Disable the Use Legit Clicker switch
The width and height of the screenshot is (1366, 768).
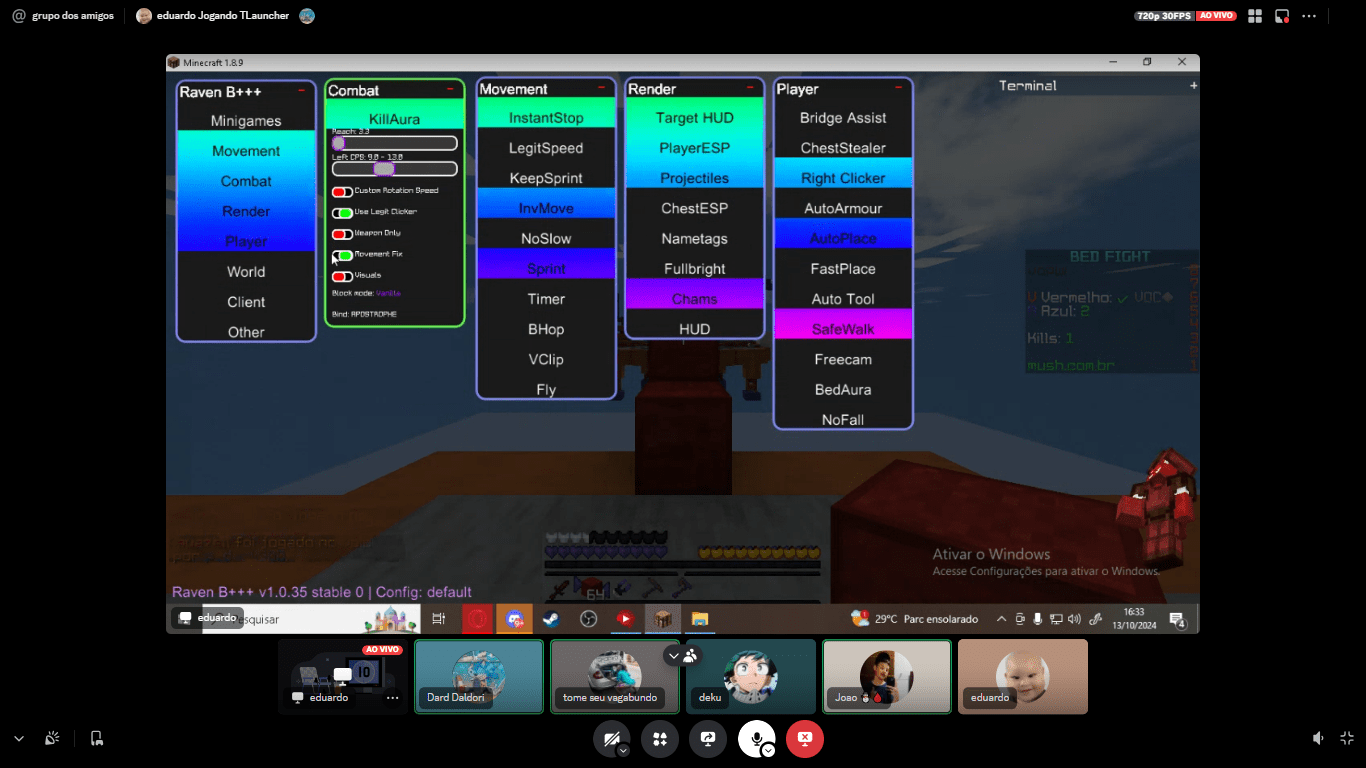(x=342, y=212)
